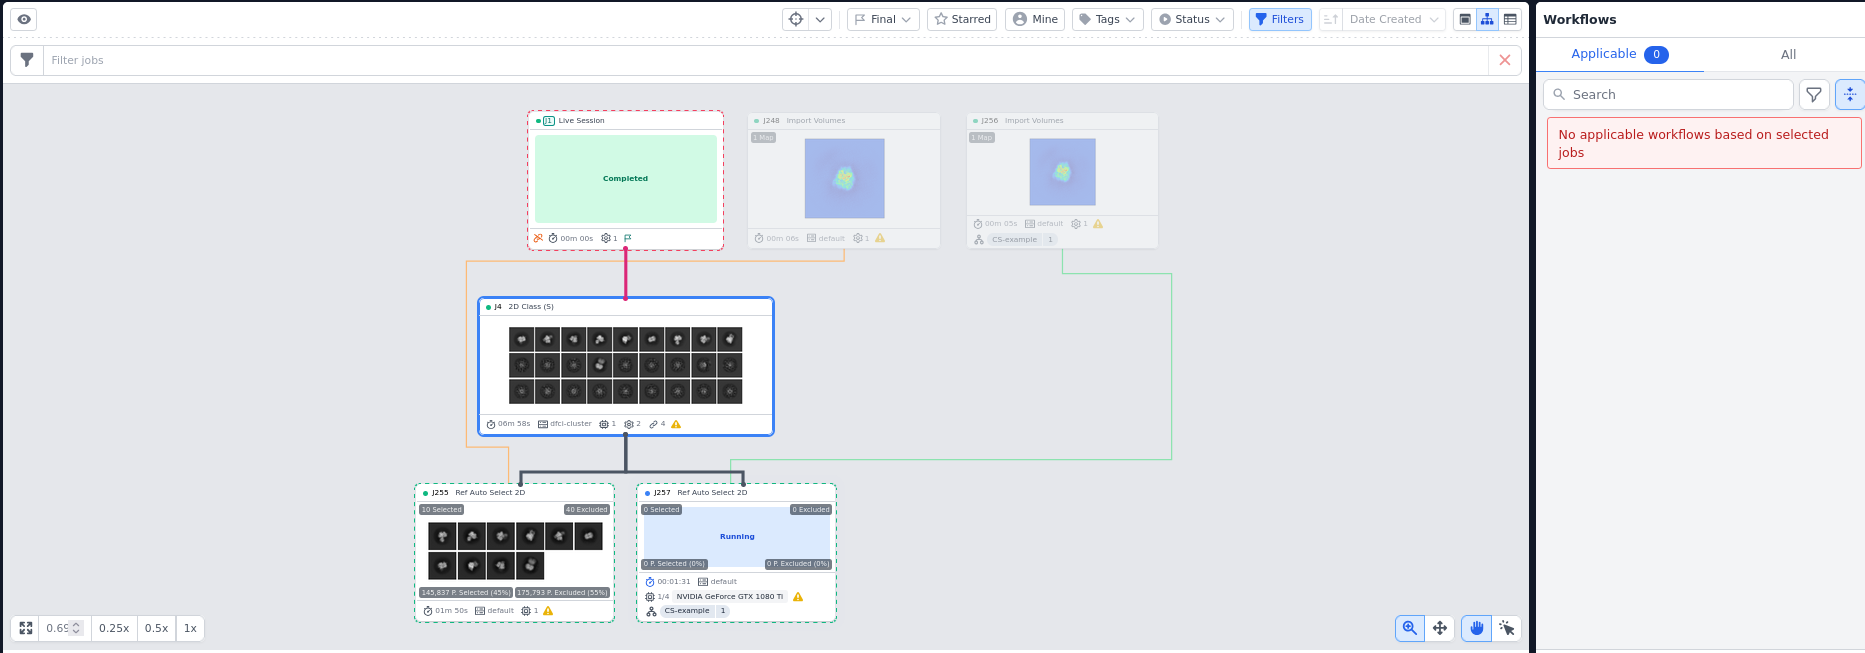Set zoom to 0.25x
Viewport: 1865px width, 653px height.
point(114,628)
